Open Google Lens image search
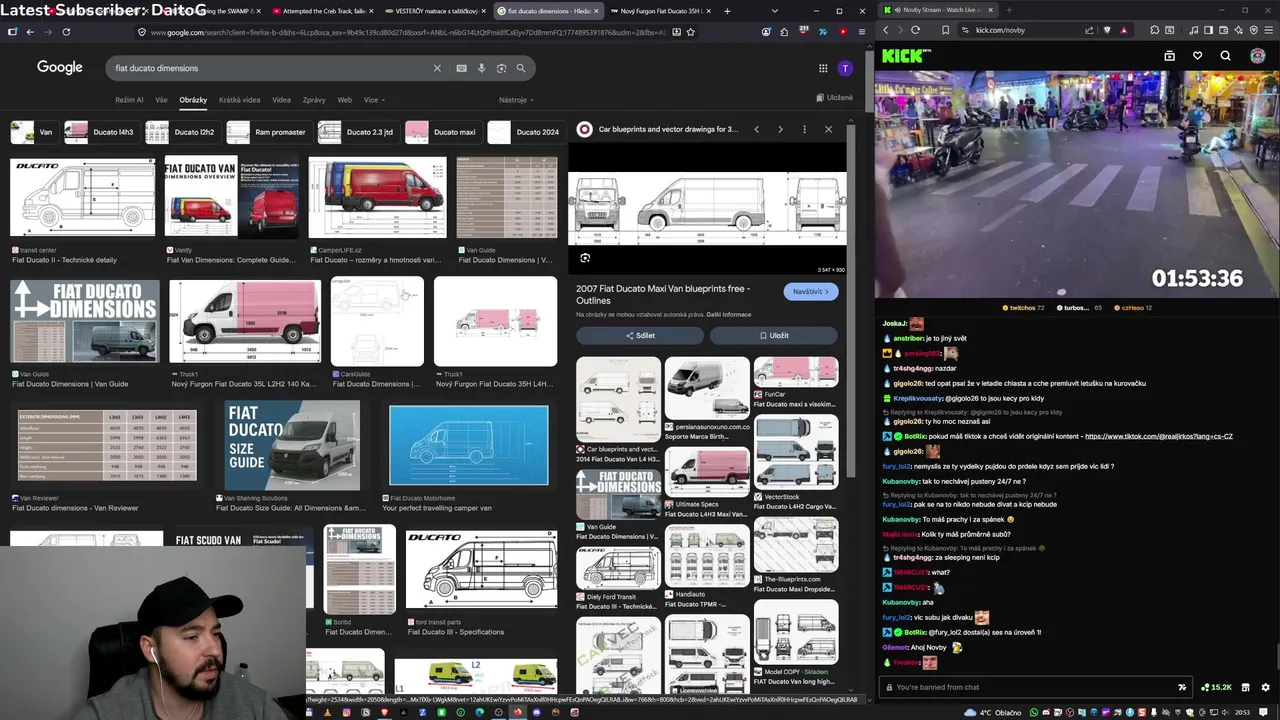The image size is (1280, 720). pyautogui.click(x=501, y=68)
